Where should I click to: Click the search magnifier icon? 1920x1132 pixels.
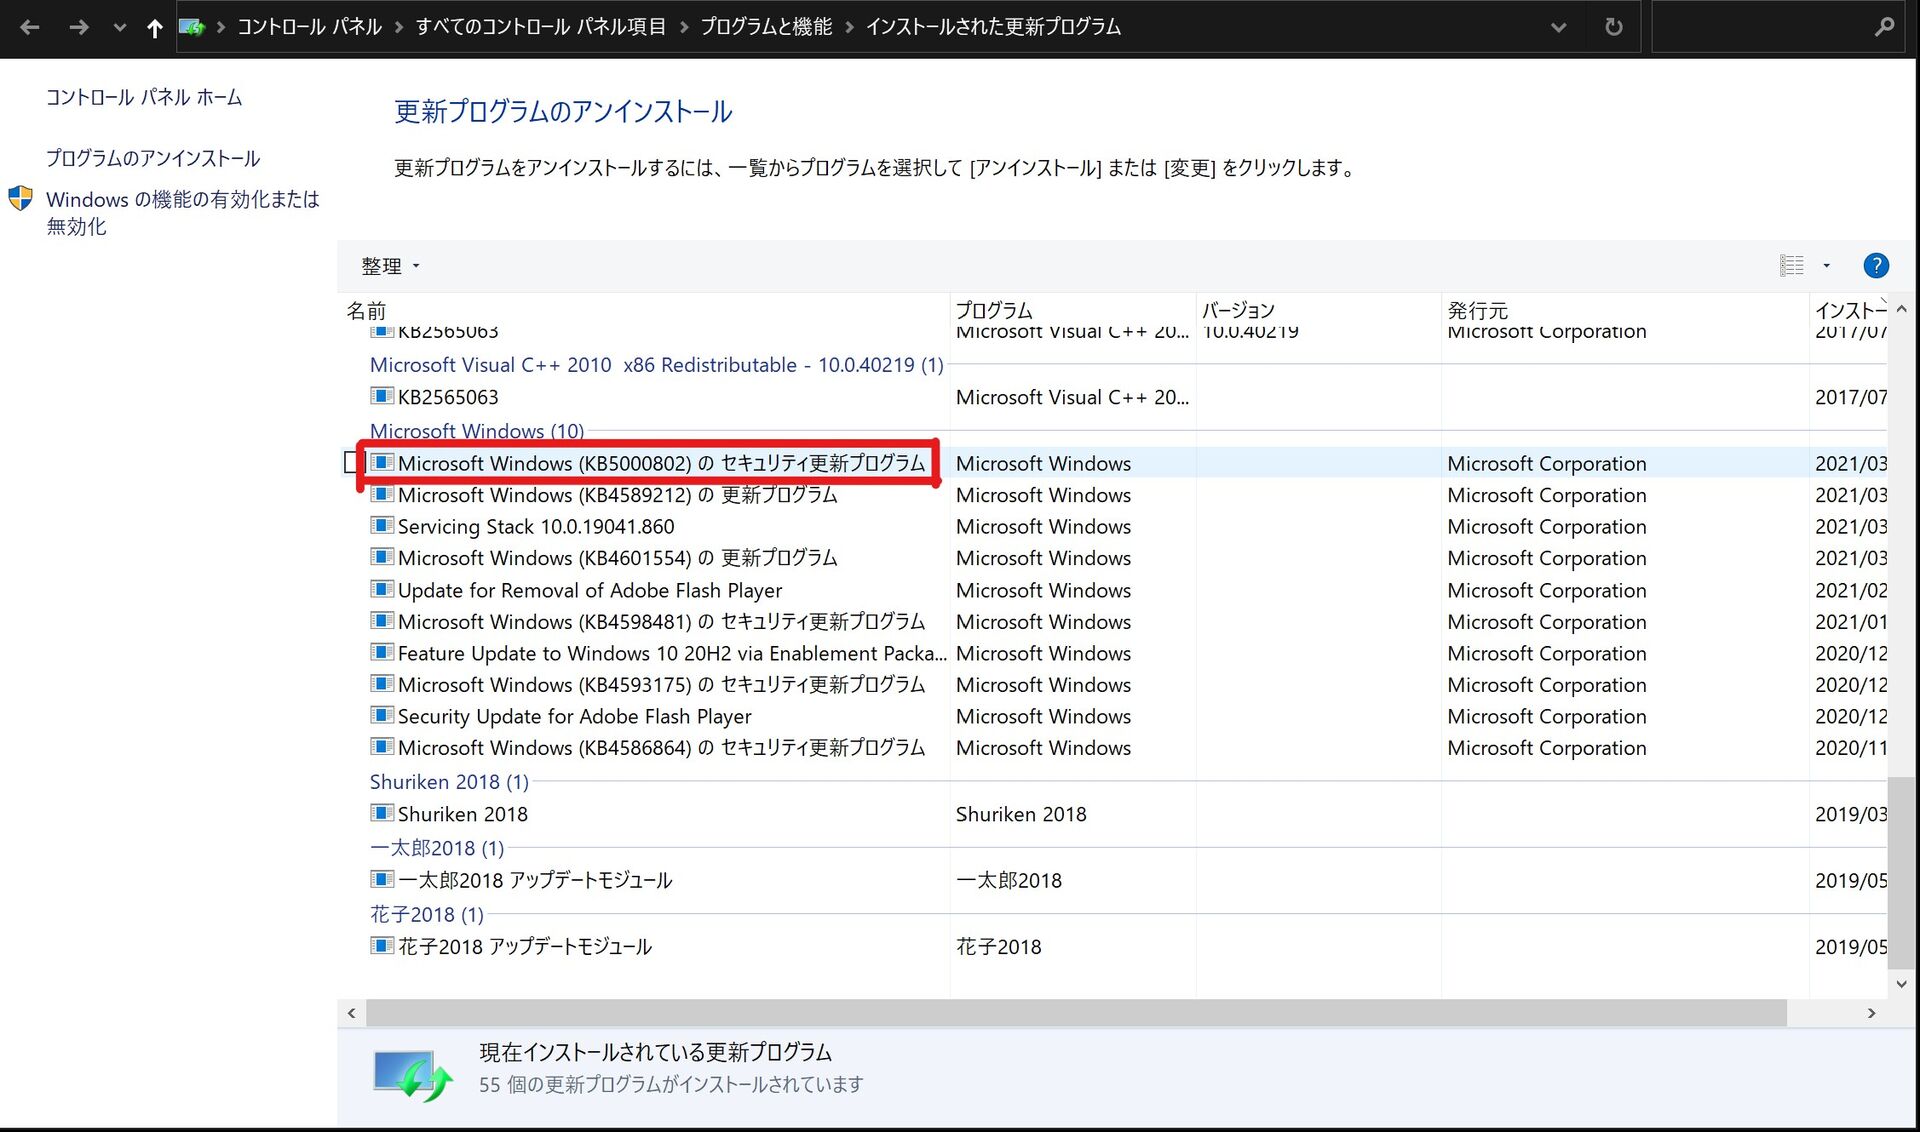1883,27
